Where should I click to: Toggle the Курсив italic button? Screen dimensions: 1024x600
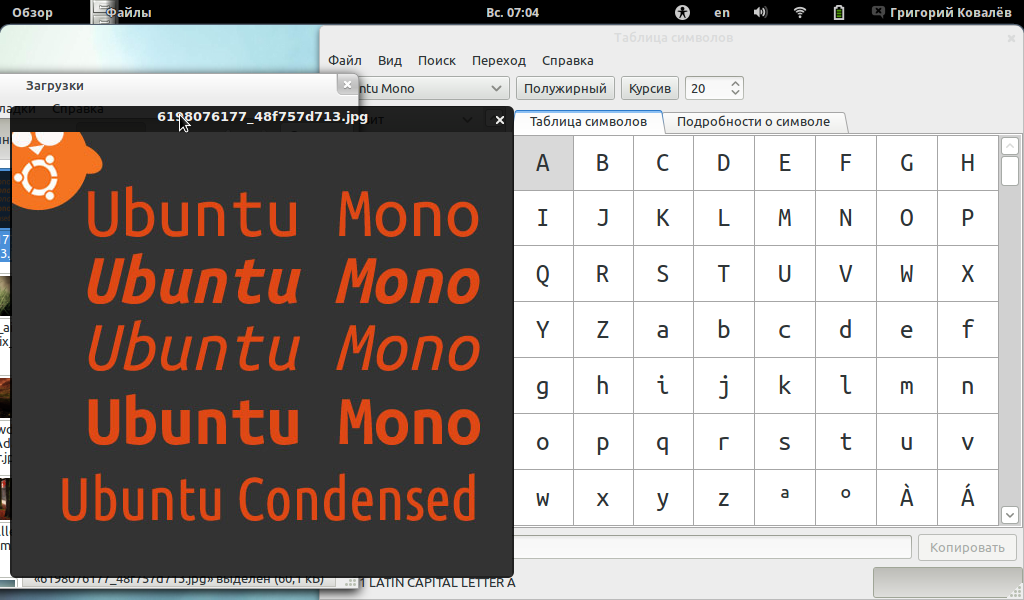(650, 88)
